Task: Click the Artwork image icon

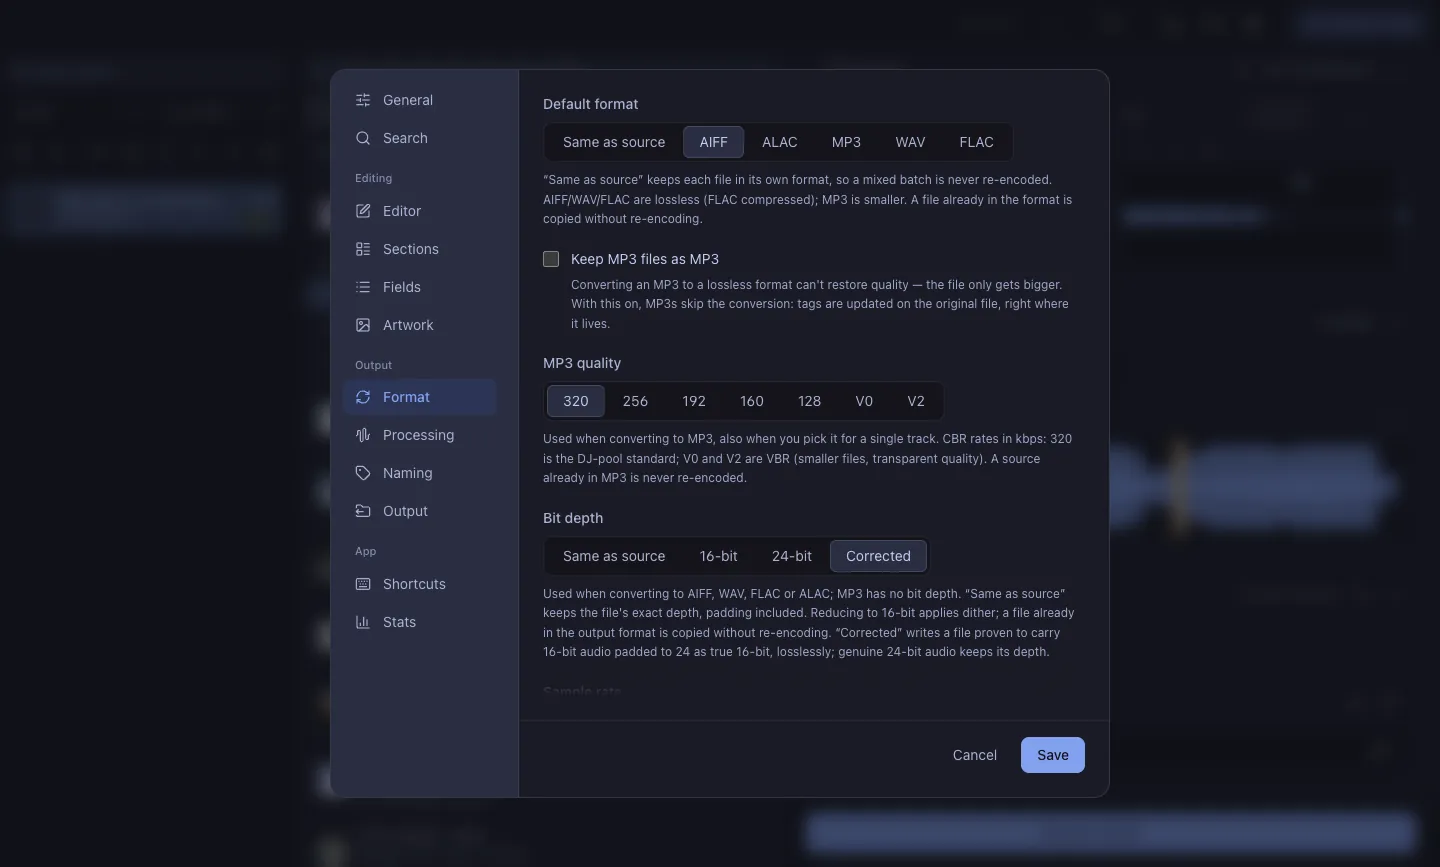Action: pyautogui.click(x=363, y=325)
